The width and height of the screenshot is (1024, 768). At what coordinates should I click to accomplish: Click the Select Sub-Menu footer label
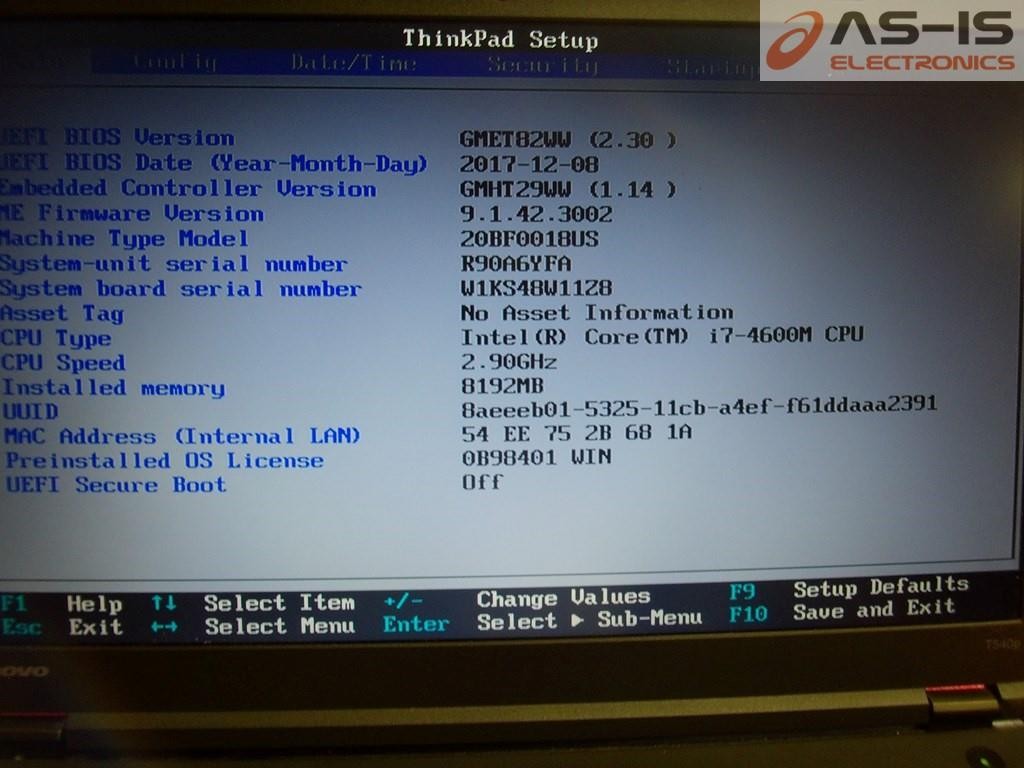(x=590, y=620)
